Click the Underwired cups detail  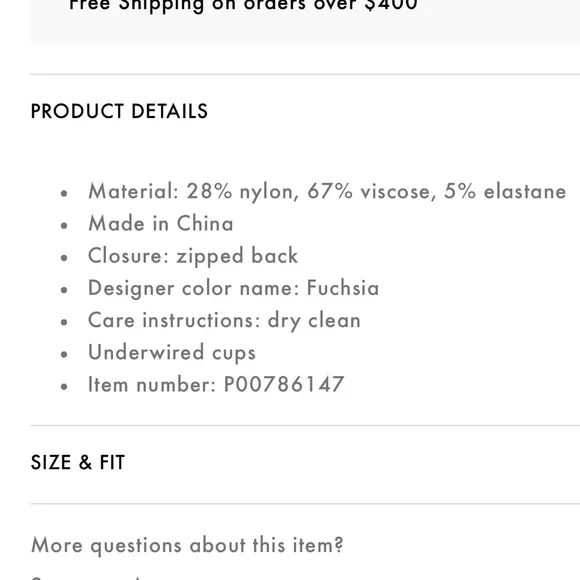[x=172, y=353]
